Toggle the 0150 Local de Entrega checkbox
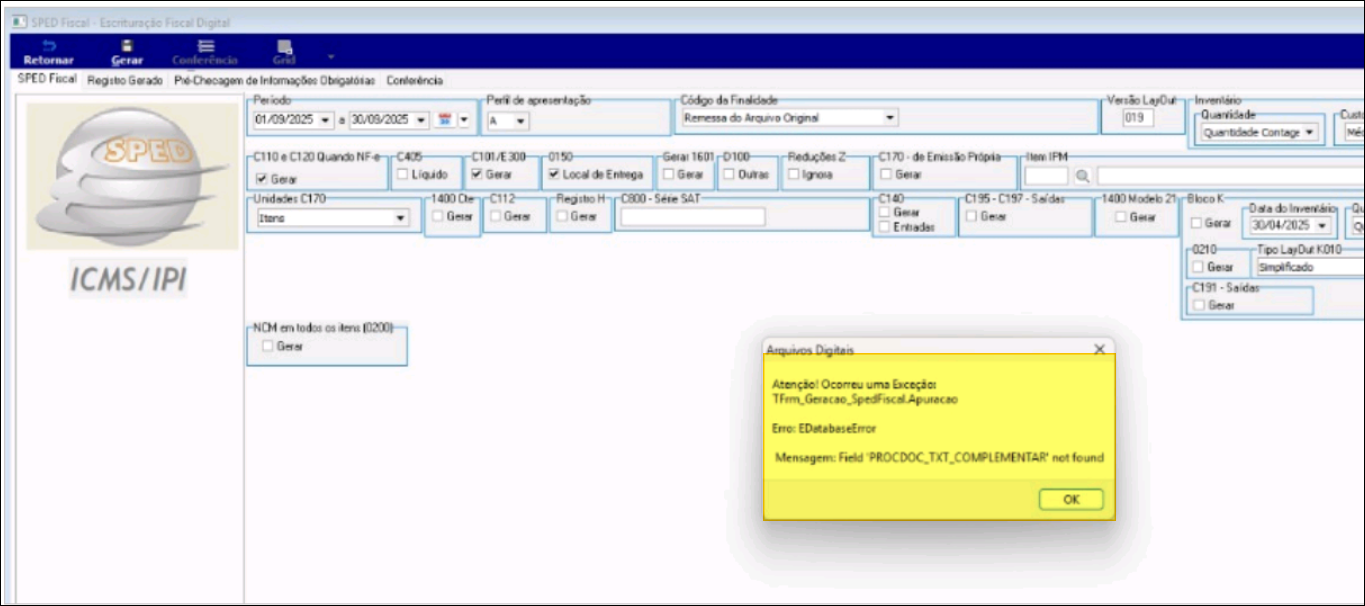Screen dimensions: 1365x606 (555, 175)
